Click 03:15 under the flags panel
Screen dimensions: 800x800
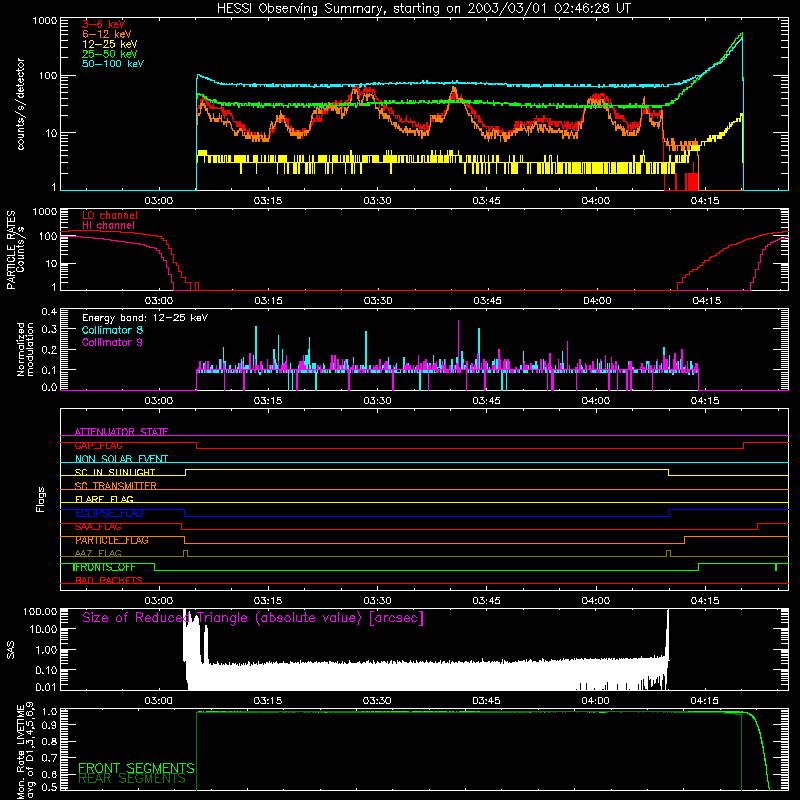(268, 601)
